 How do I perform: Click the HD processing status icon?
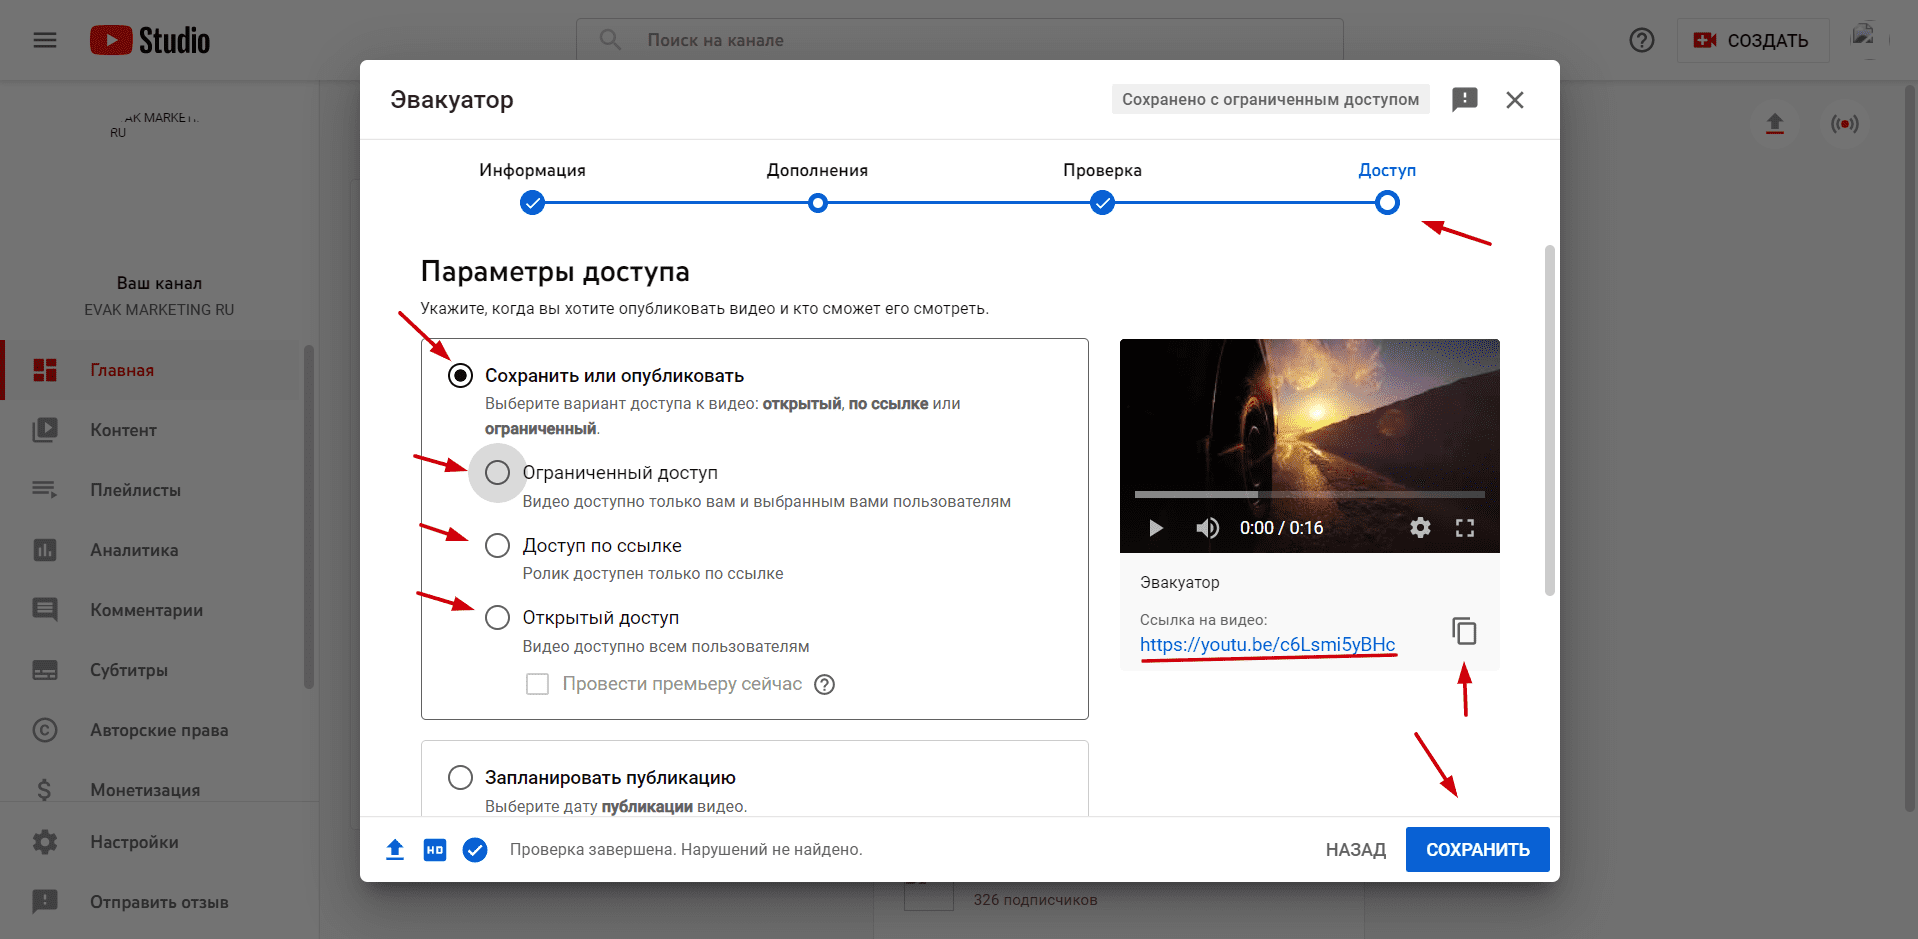(x=435, y=850)
